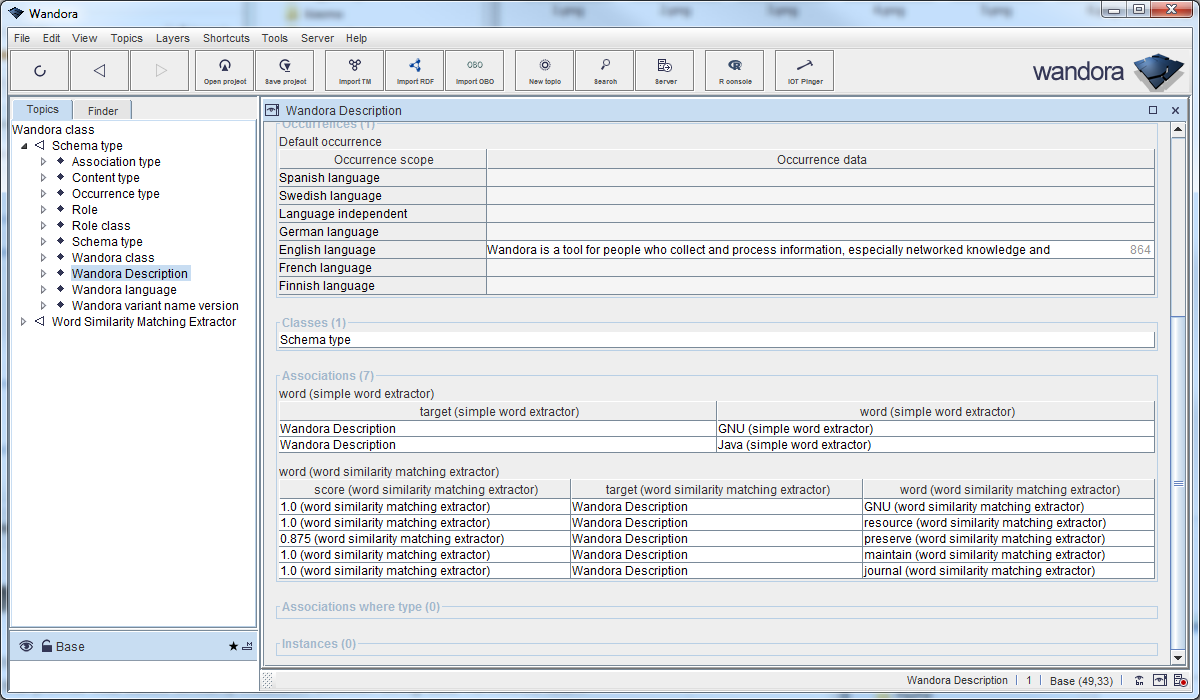Click Schema type in Classes section
Viewport: 1200px width, 700px height.
tap(315, 340)
